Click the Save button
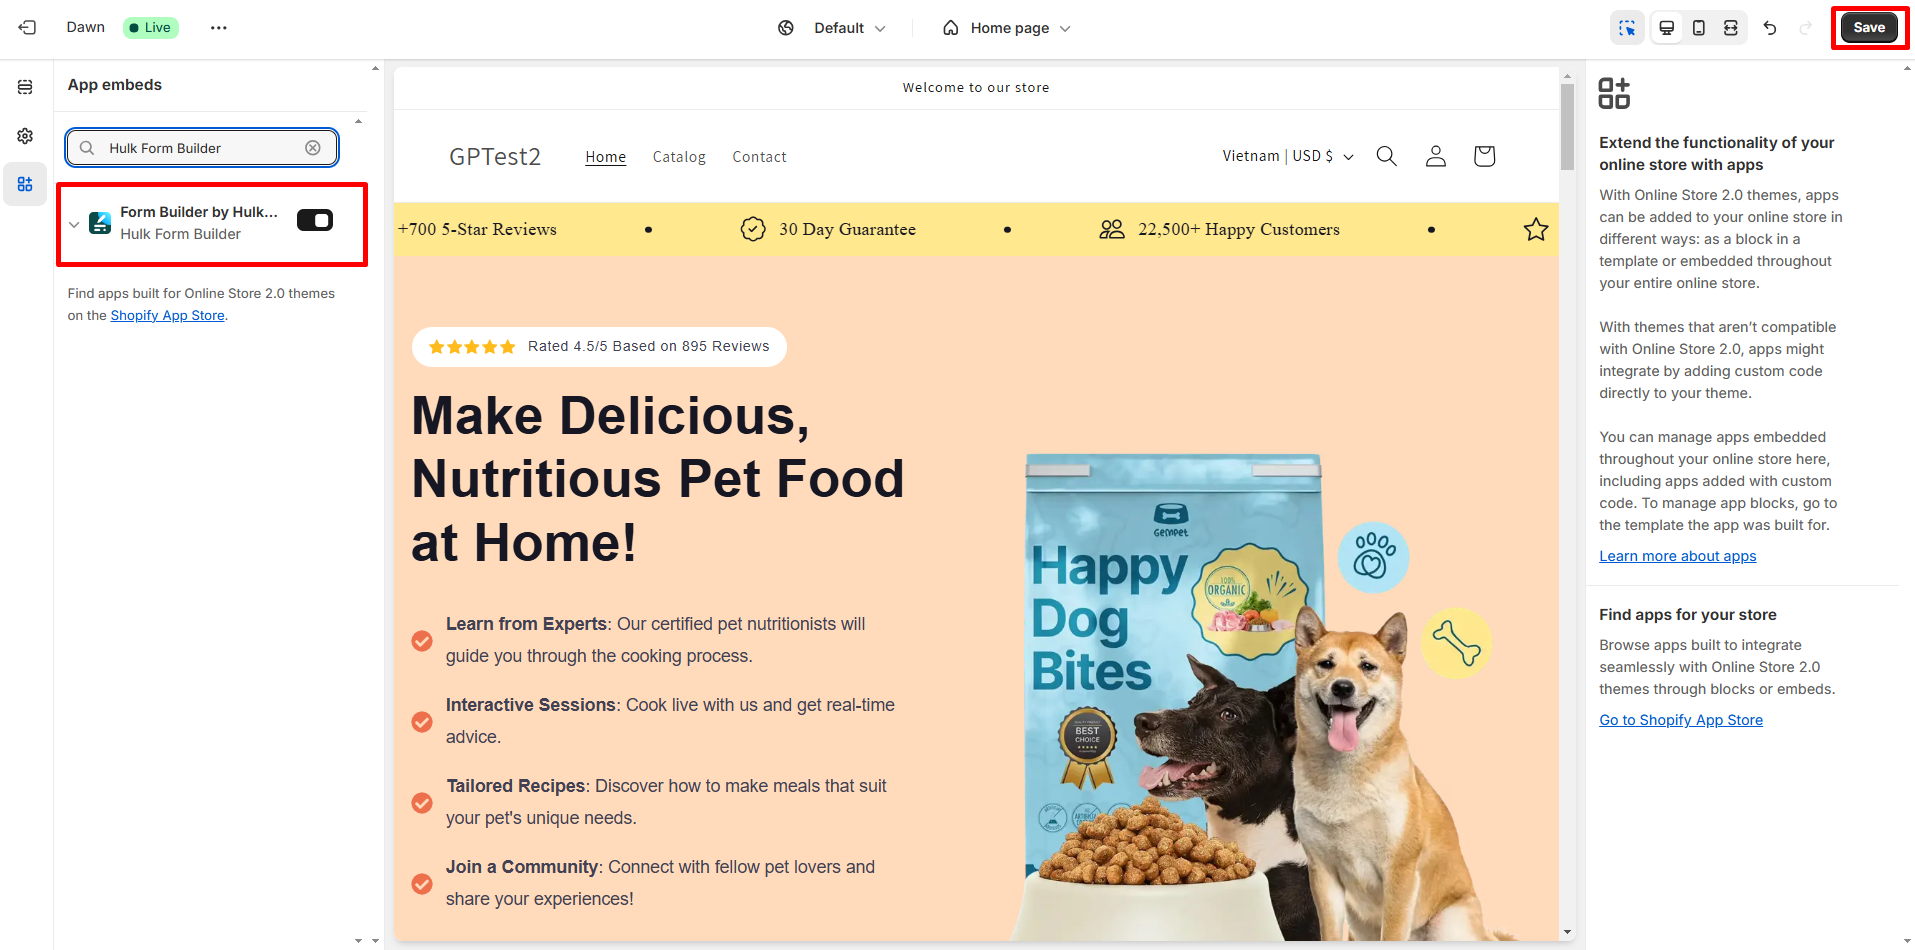 tap(1868, 28)
